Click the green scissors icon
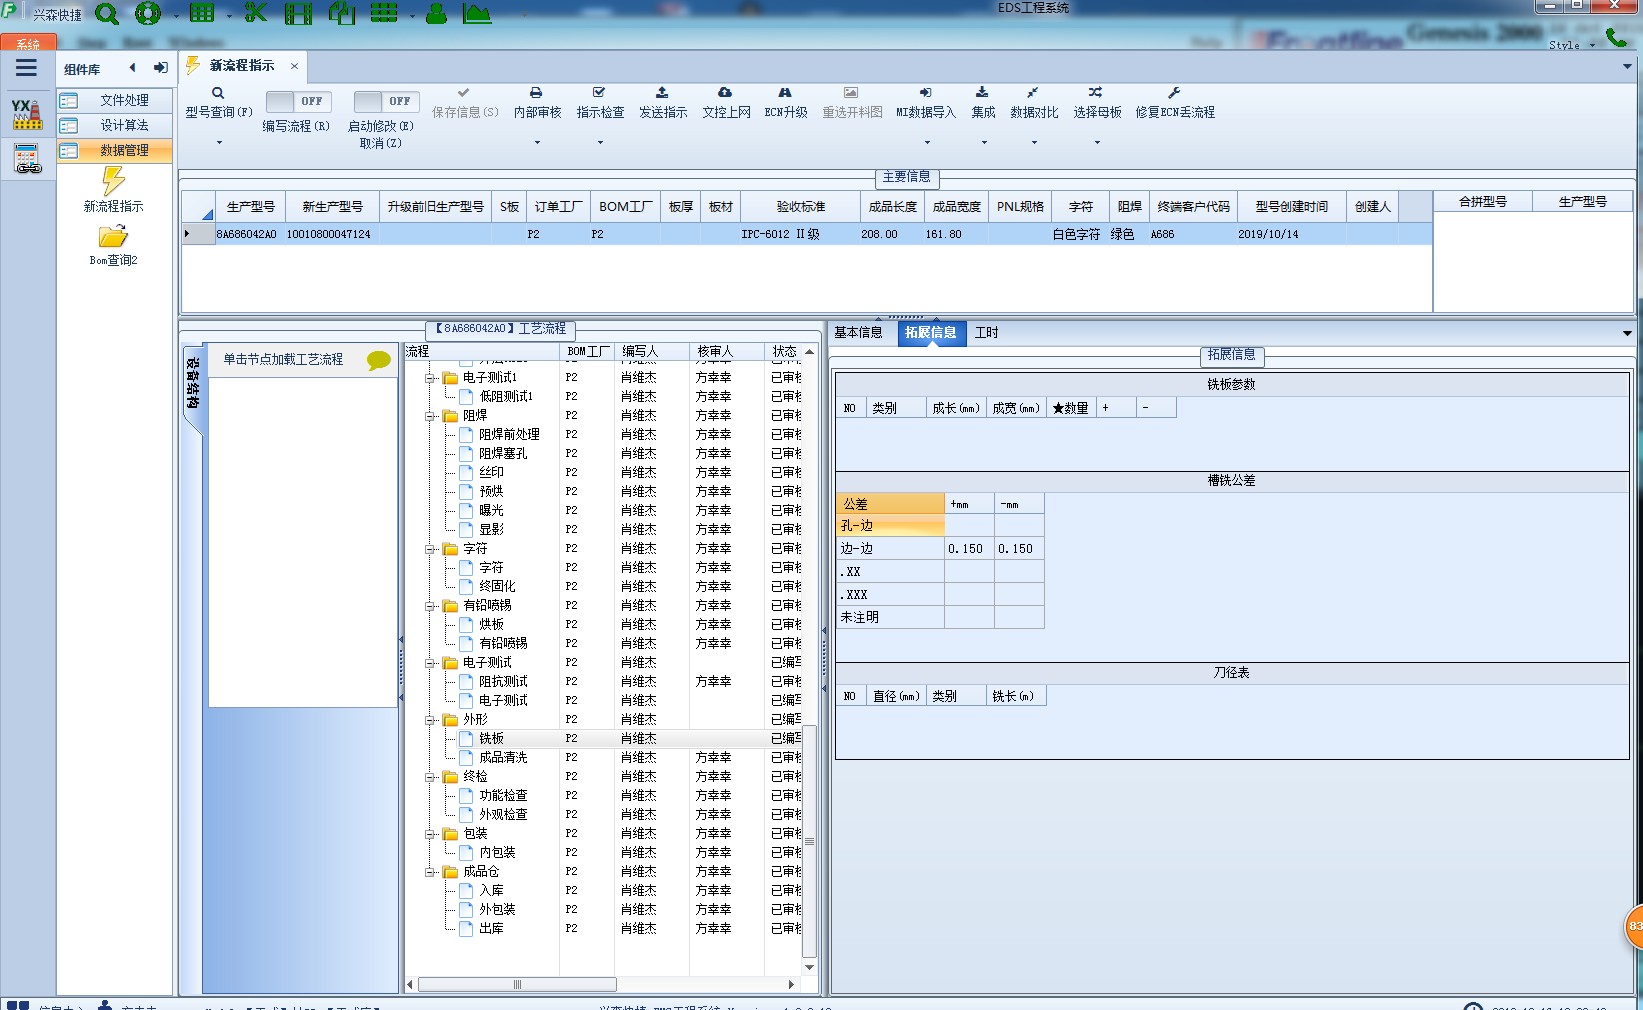The height and width of the screenshot is (1010, 1643). 256,14
